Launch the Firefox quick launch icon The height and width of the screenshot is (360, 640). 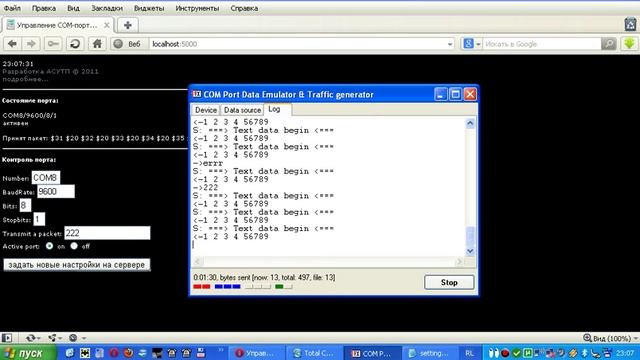pyautogui.click(x=128, y=353)
